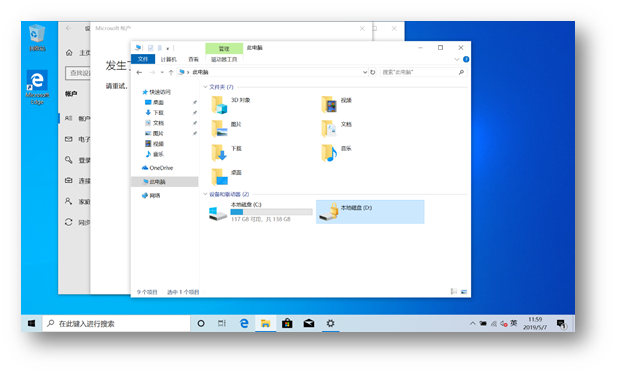Expand the ribbon with the chevron arrow
The image size is (617, 374).
(x=457, y=59)
